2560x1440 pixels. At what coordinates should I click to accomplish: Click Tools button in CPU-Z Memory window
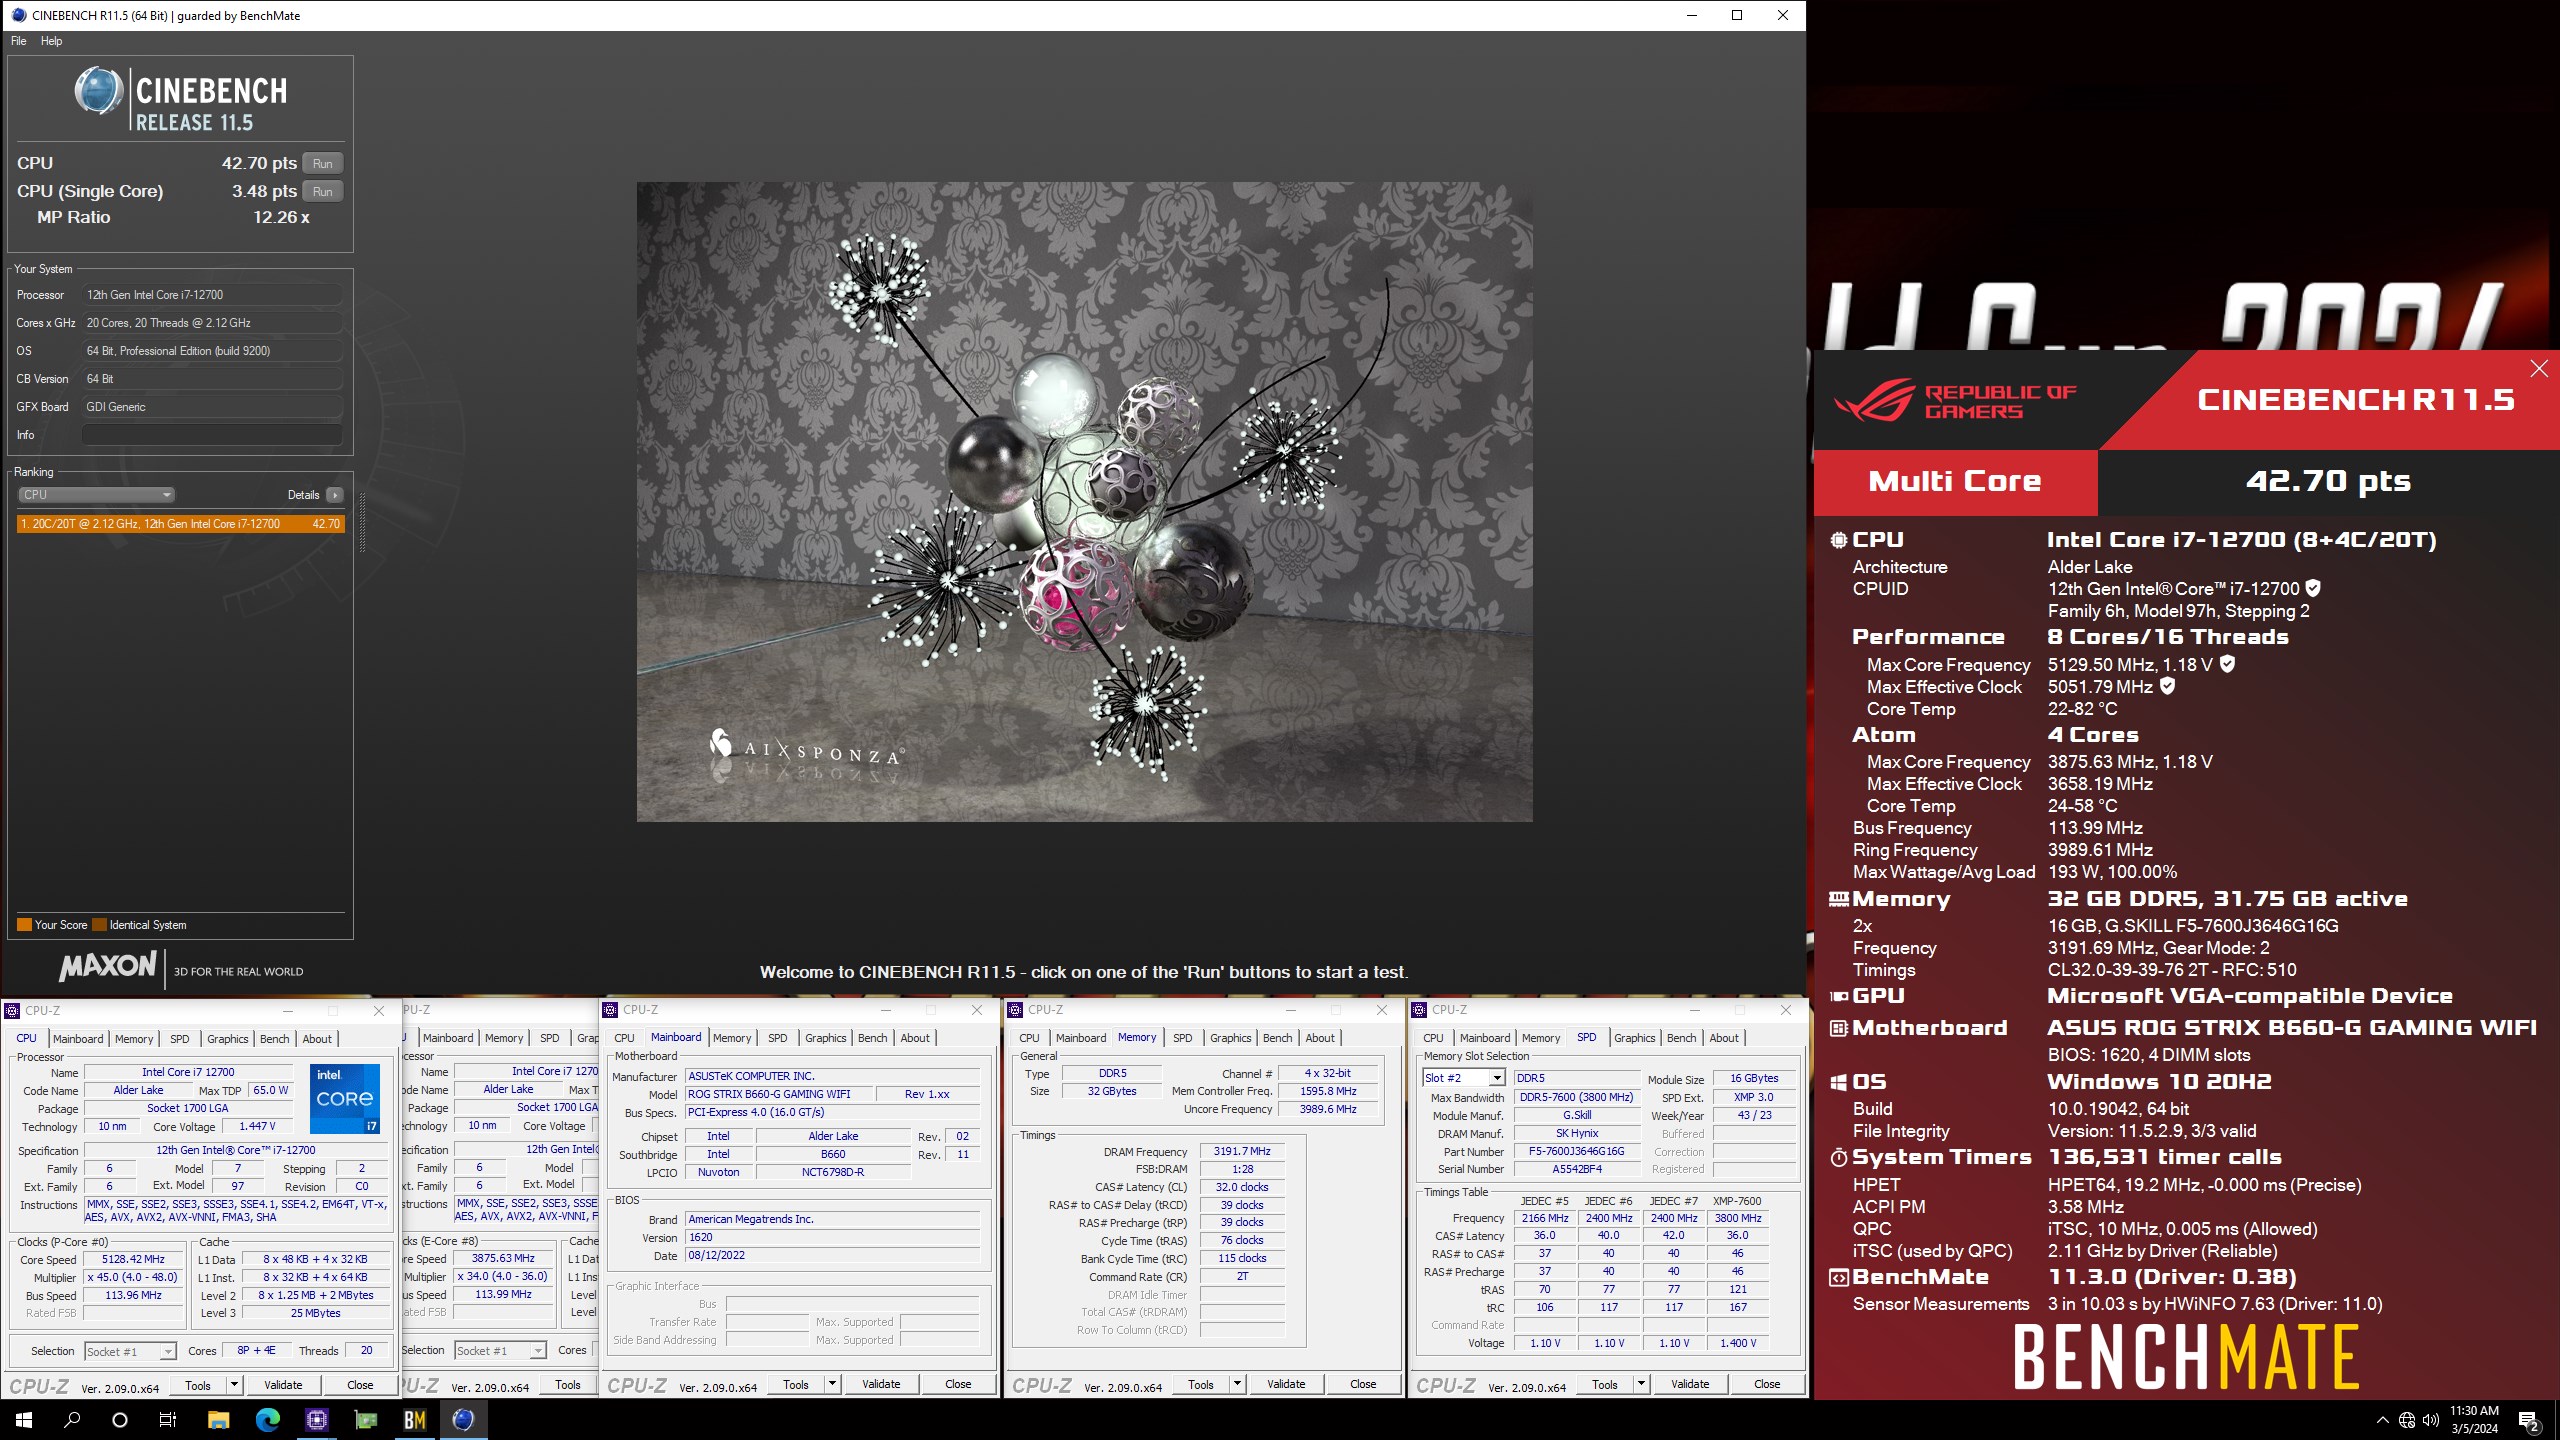[x=1200, y=1384]
